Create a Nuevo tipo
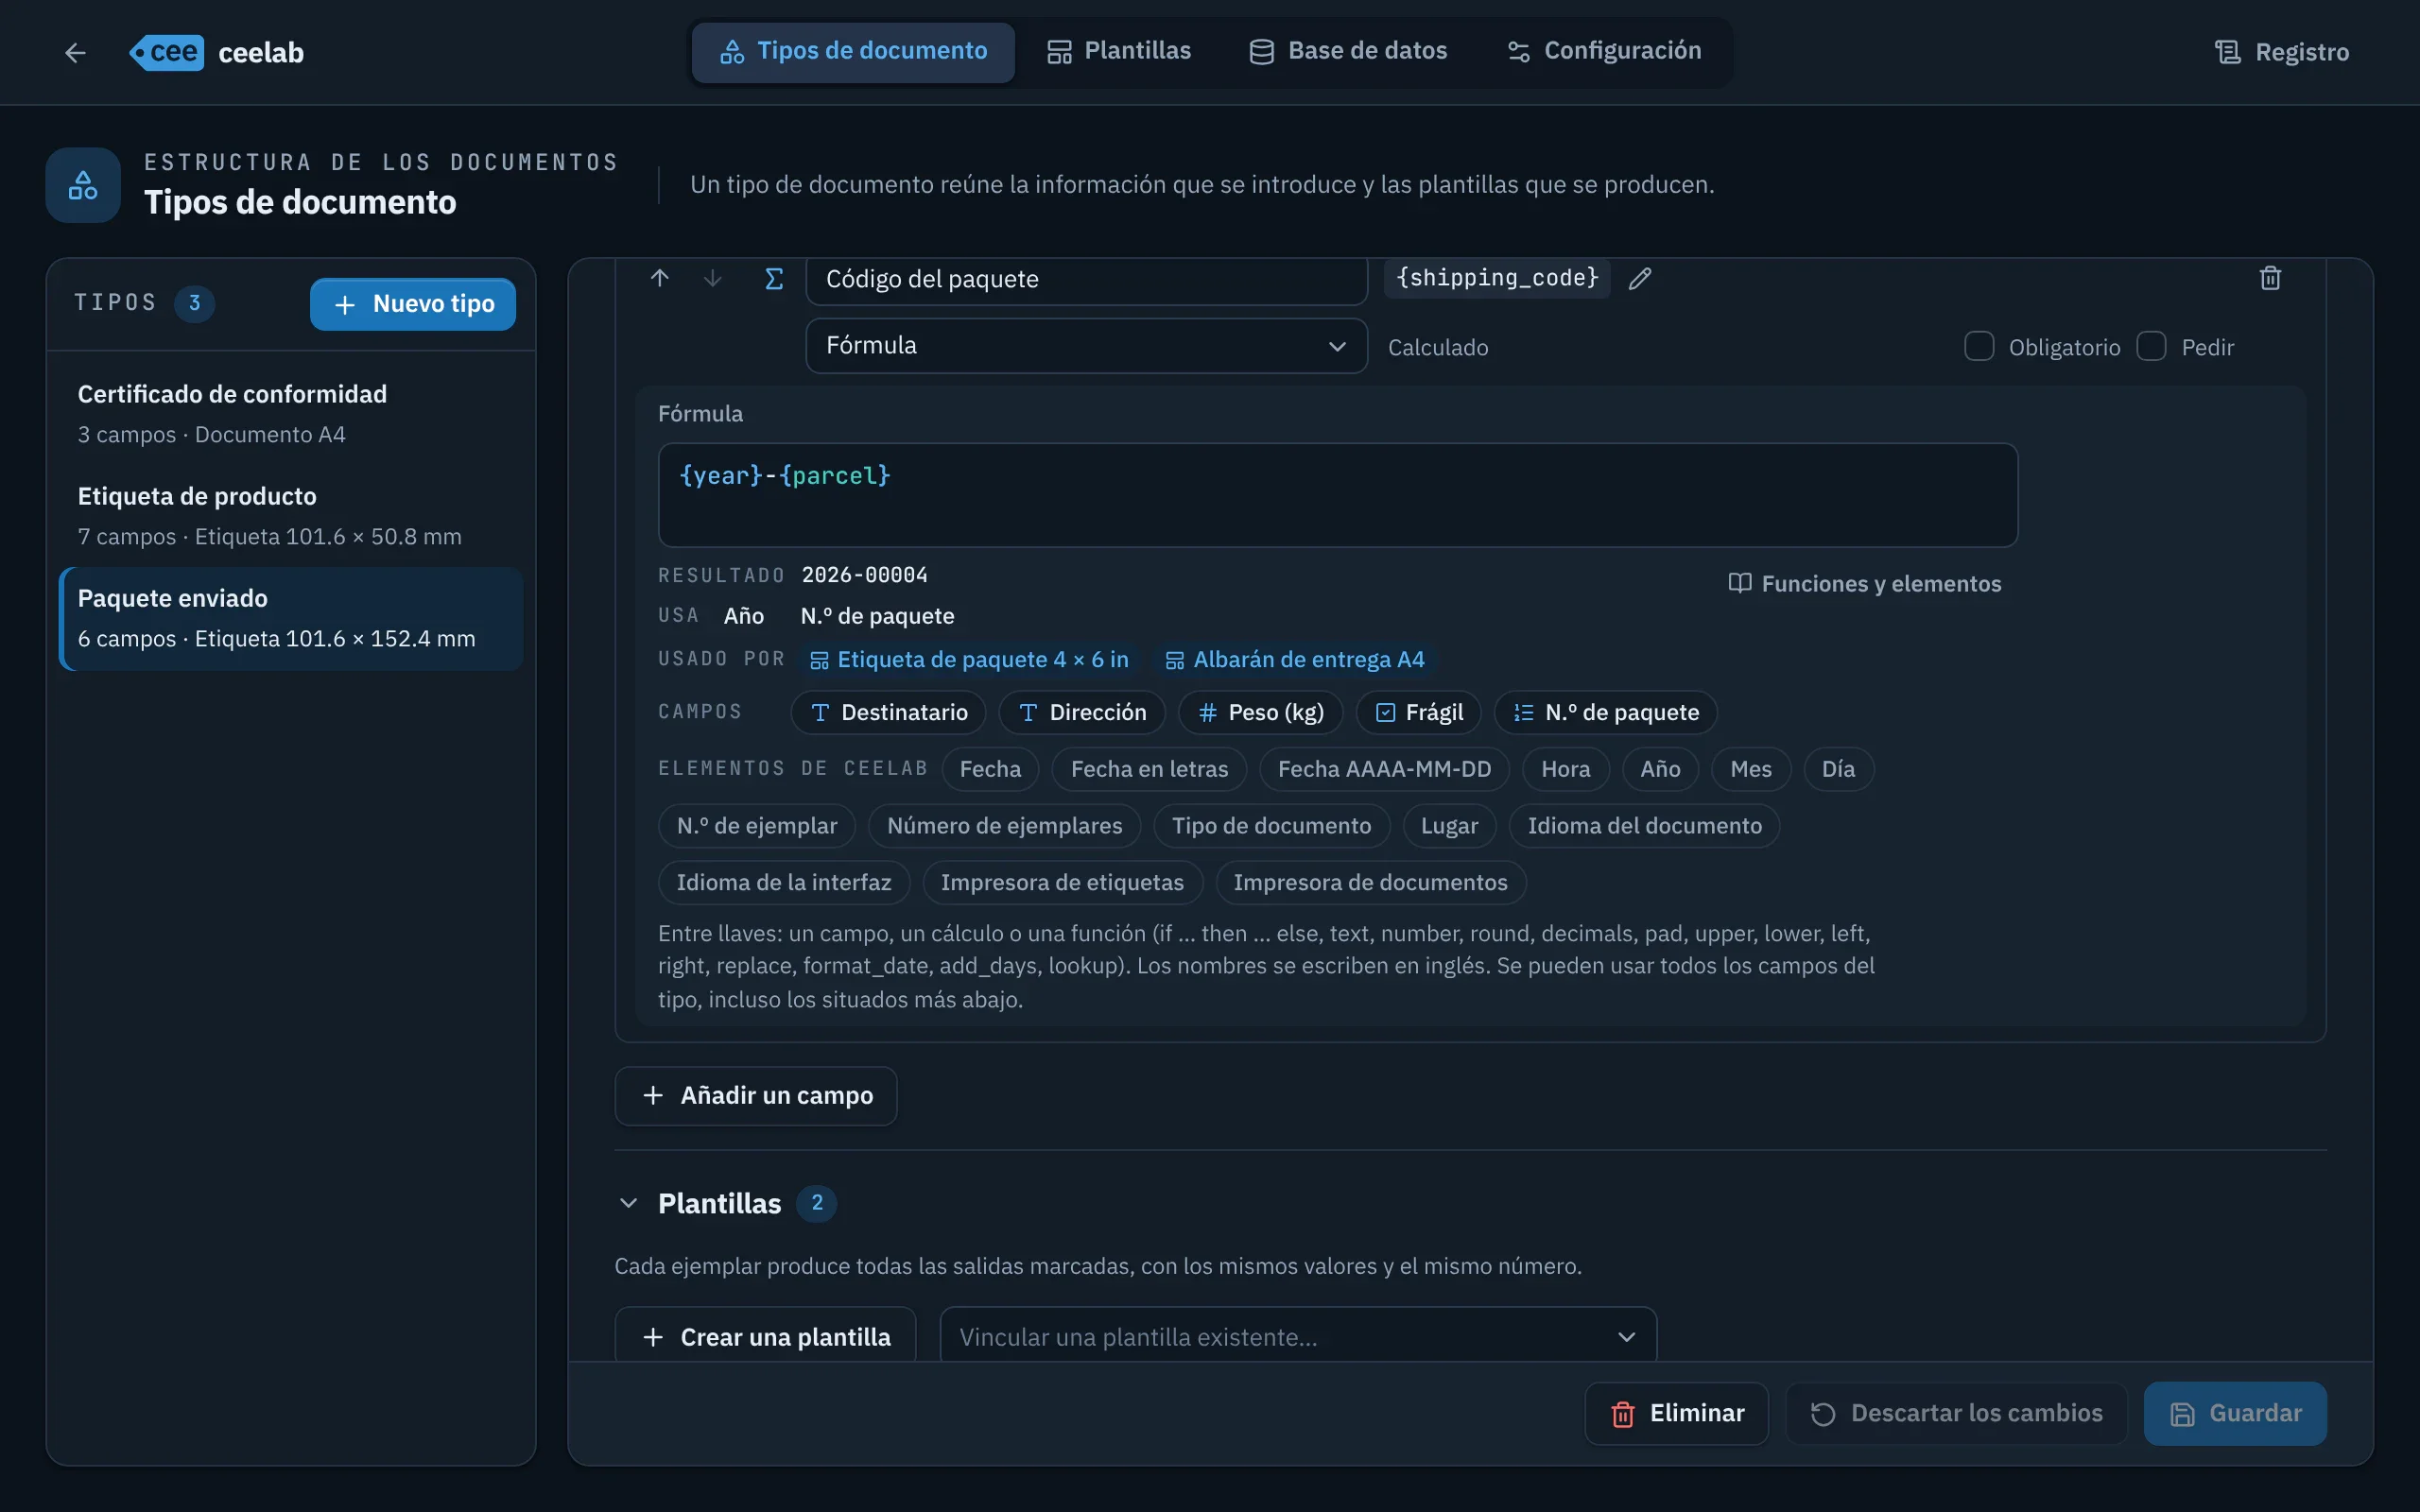The image size is (2420, 1512). click(x=413, y=304)
